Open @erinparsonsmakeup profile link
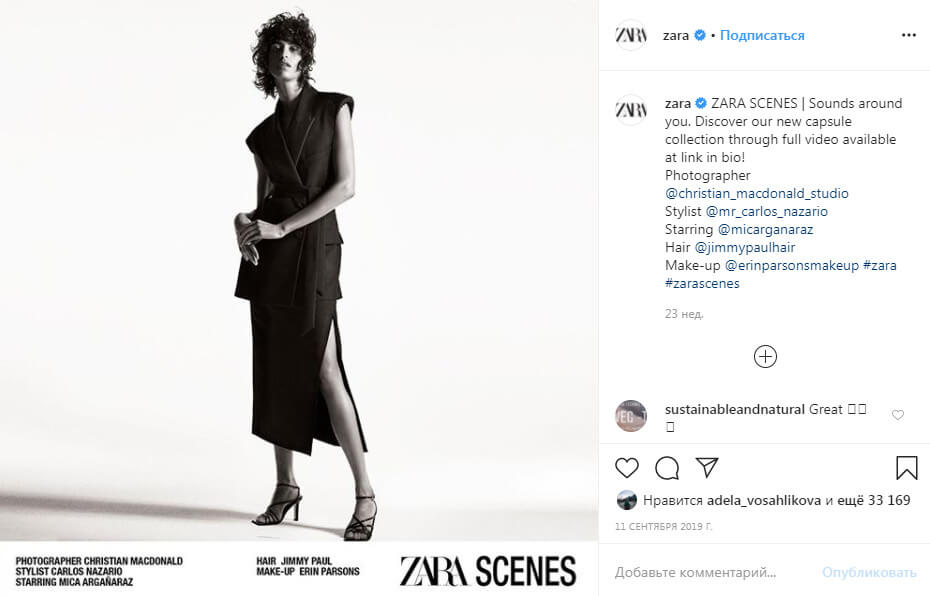Viewport: 930px width, 596px height. coord(792,266)
